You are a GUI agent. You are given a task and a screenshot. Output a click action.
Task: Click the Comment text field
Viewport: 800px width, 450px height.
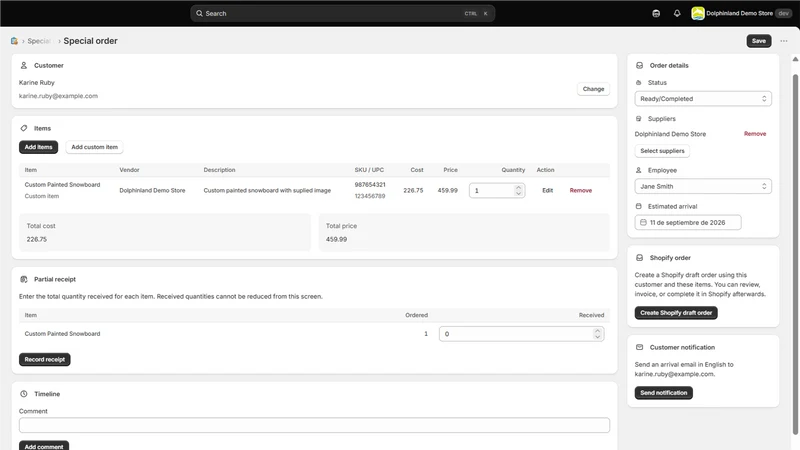314,425
